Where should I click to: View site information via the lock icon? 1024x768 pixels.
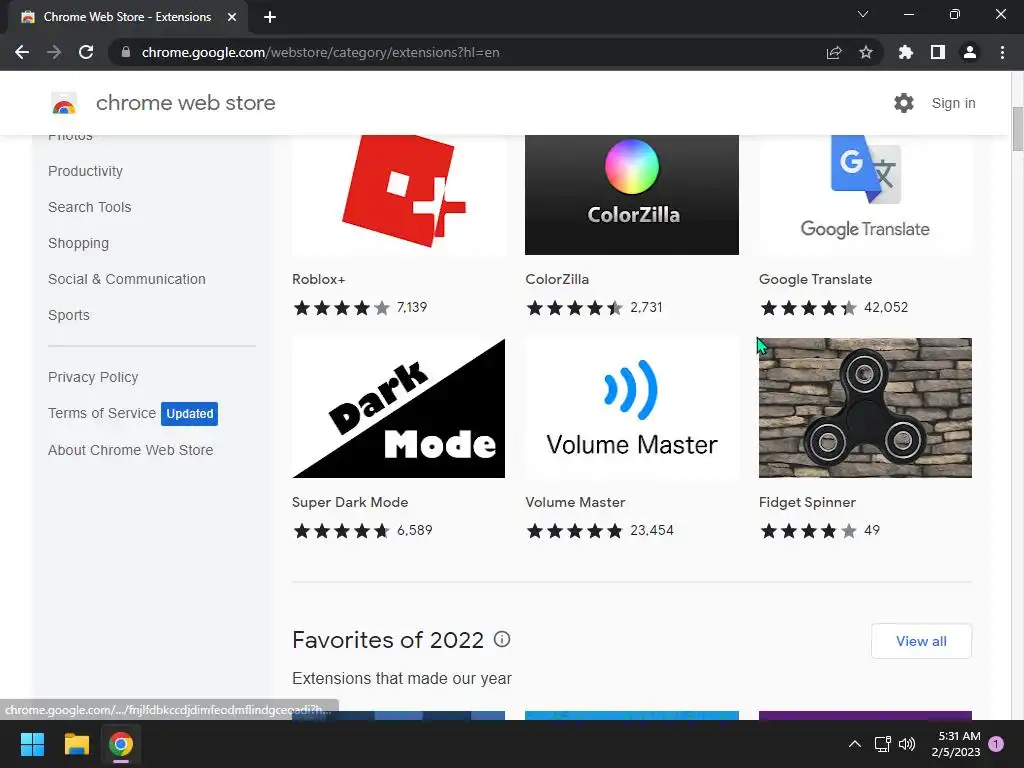[126, 52]
